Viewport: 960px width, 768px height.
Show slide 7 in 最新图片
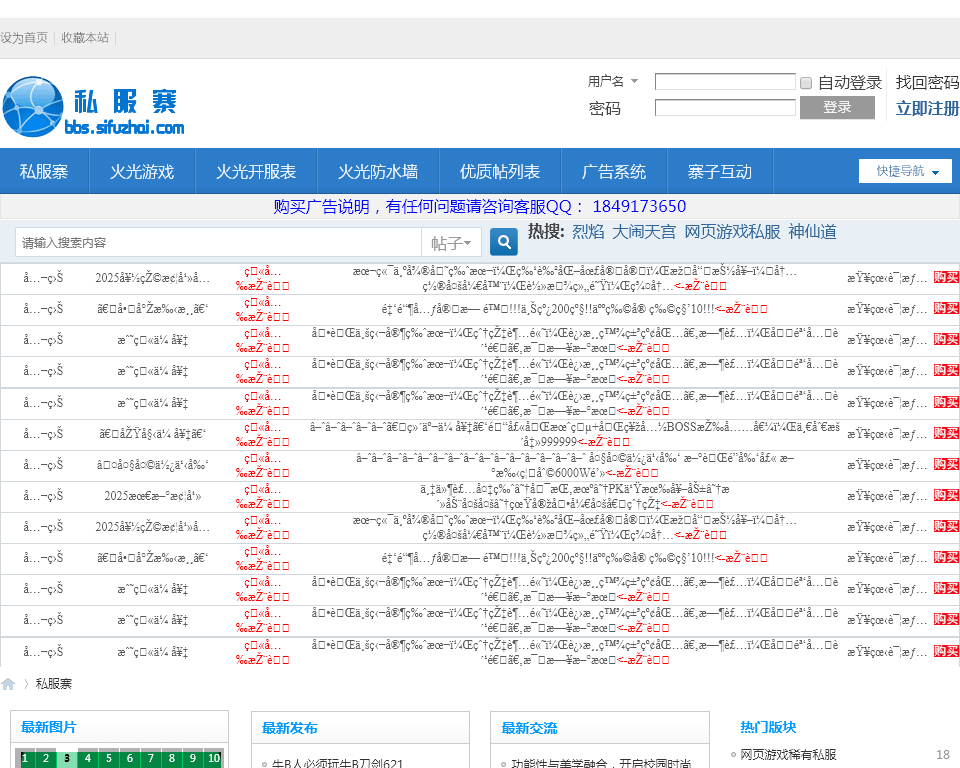[151, 758]
